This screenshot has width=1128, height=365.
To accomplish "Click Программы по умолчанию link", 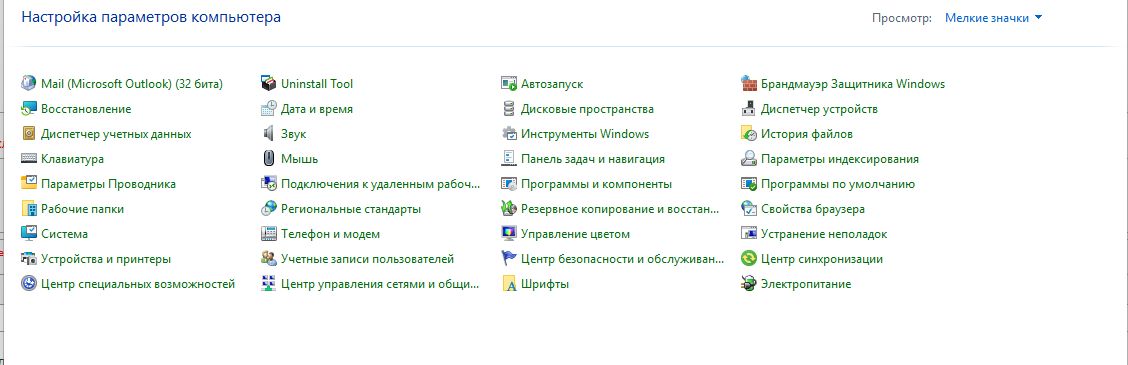I will 838,184.
